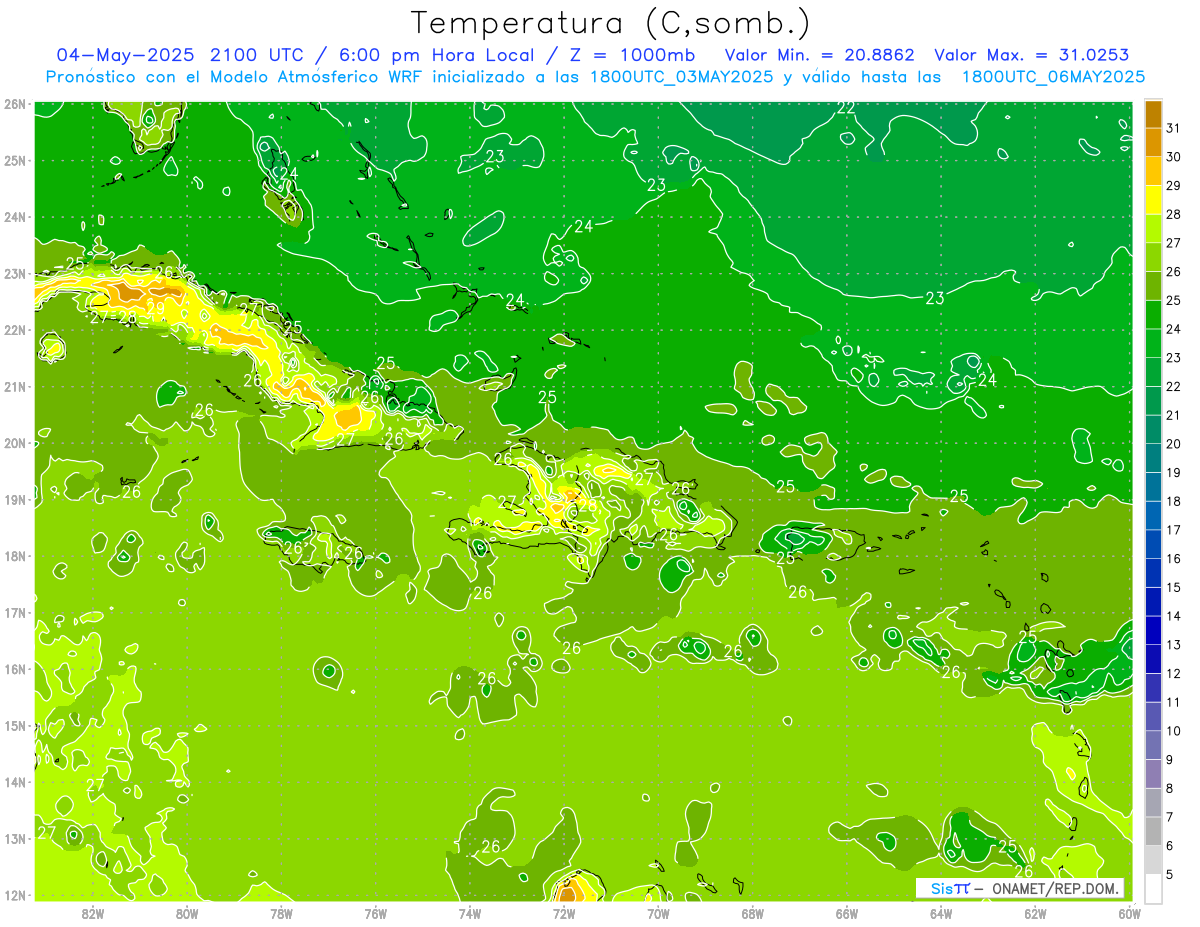Click the '66W' longitude axis label
The image size is (1200, 927).
pos(846,913)
